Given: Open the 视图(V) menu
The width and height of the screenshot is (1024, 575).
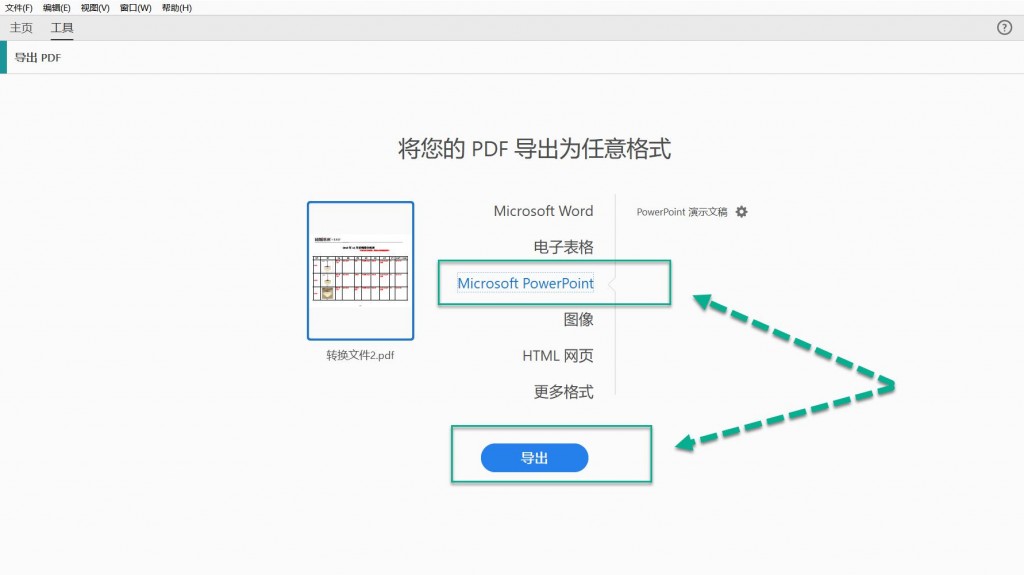Looking at the screenshot, I should coord(95,8).
